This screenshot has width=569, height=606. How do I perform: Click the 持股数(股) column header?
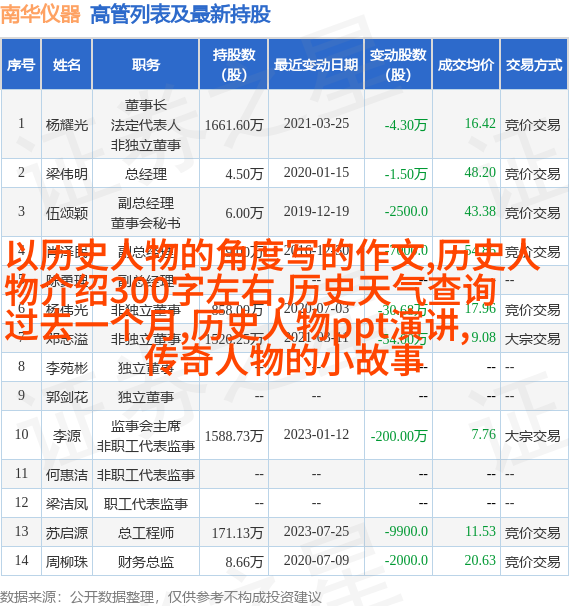point(234,65)
